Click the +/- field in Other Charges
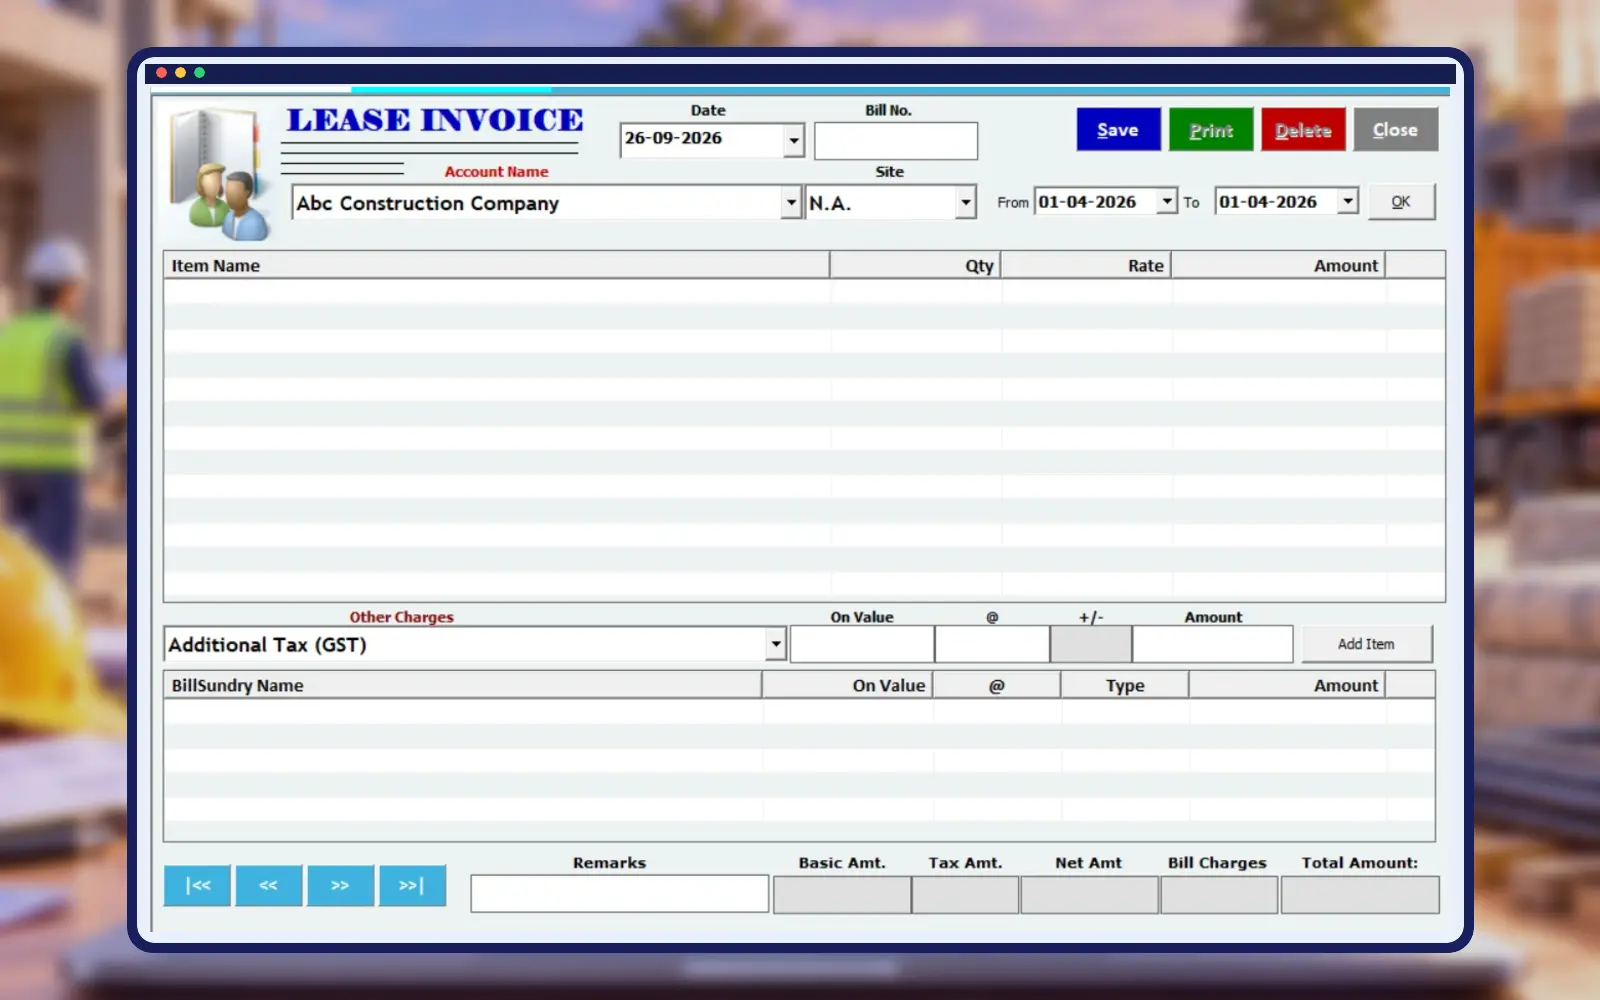The width and height of the screenshot is (1600, 1000). (x=1091, y=645)
